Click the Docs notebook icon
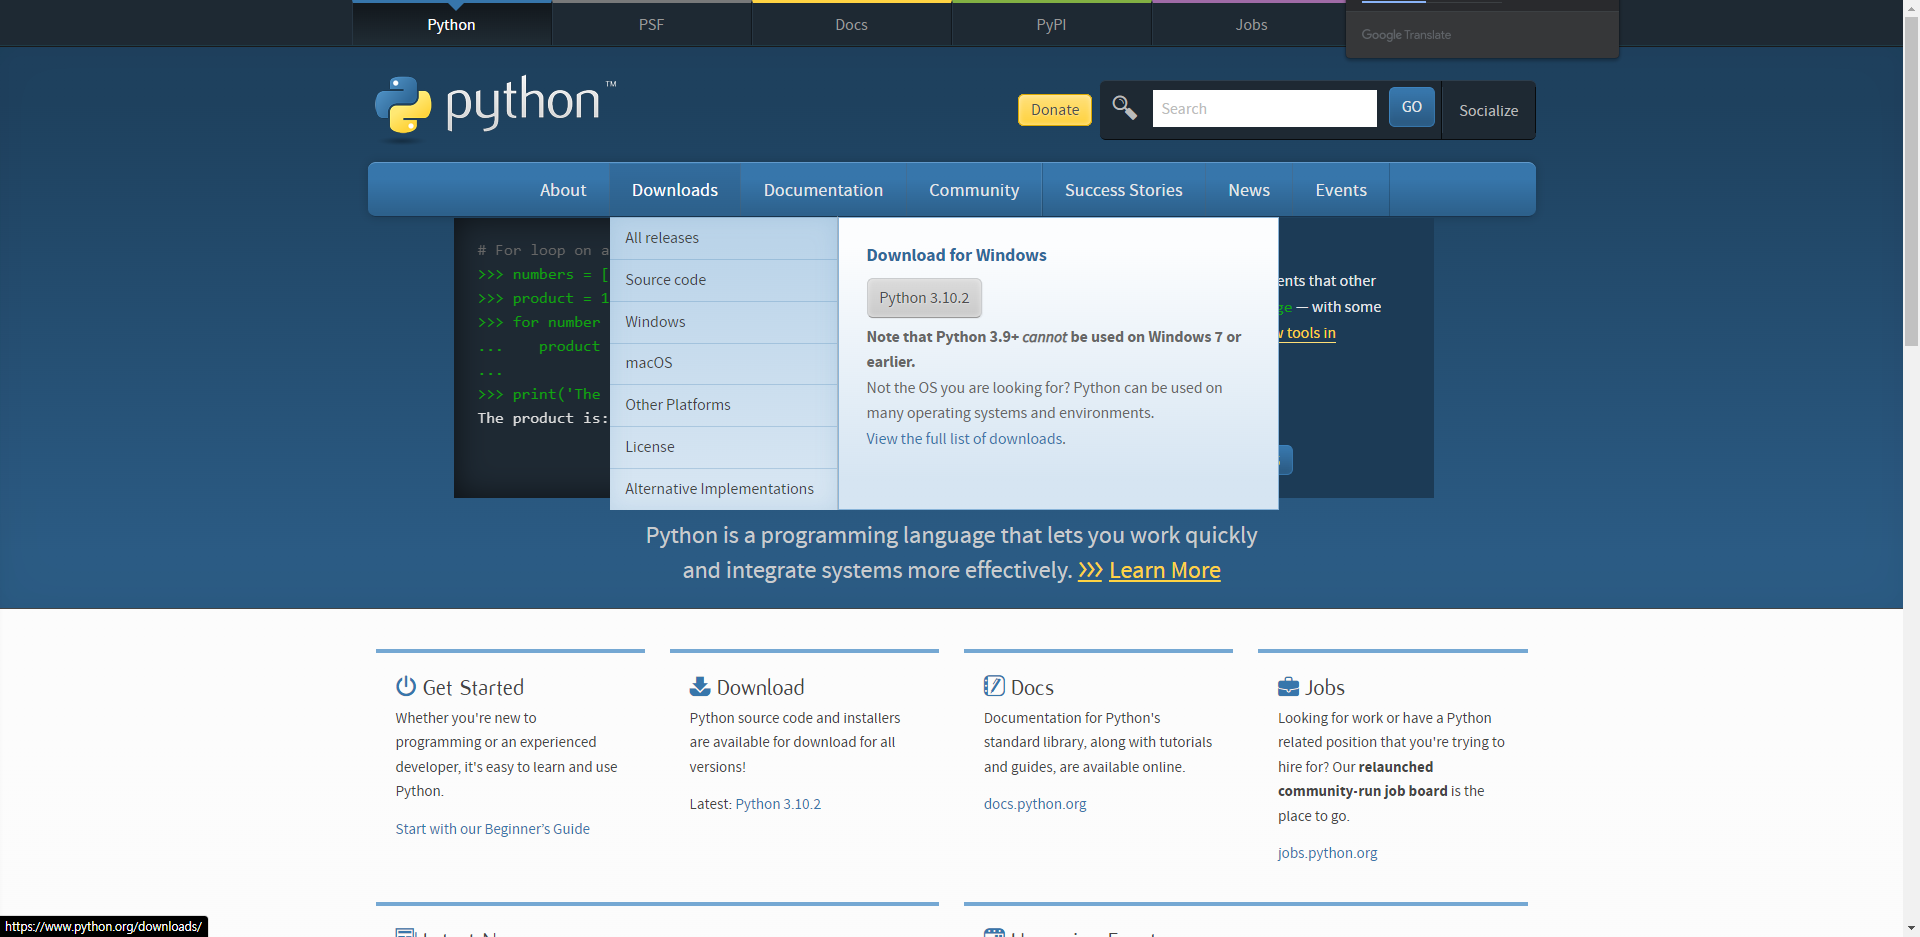Screen dimensions: 1920x937 pyautogui.click(x=994, y=686)
